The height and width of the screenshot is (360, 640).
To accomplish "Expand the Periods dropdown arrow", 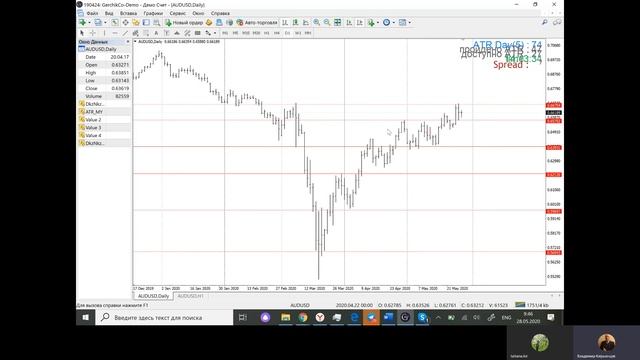I will pyautogui.click(x=393, y=22).
